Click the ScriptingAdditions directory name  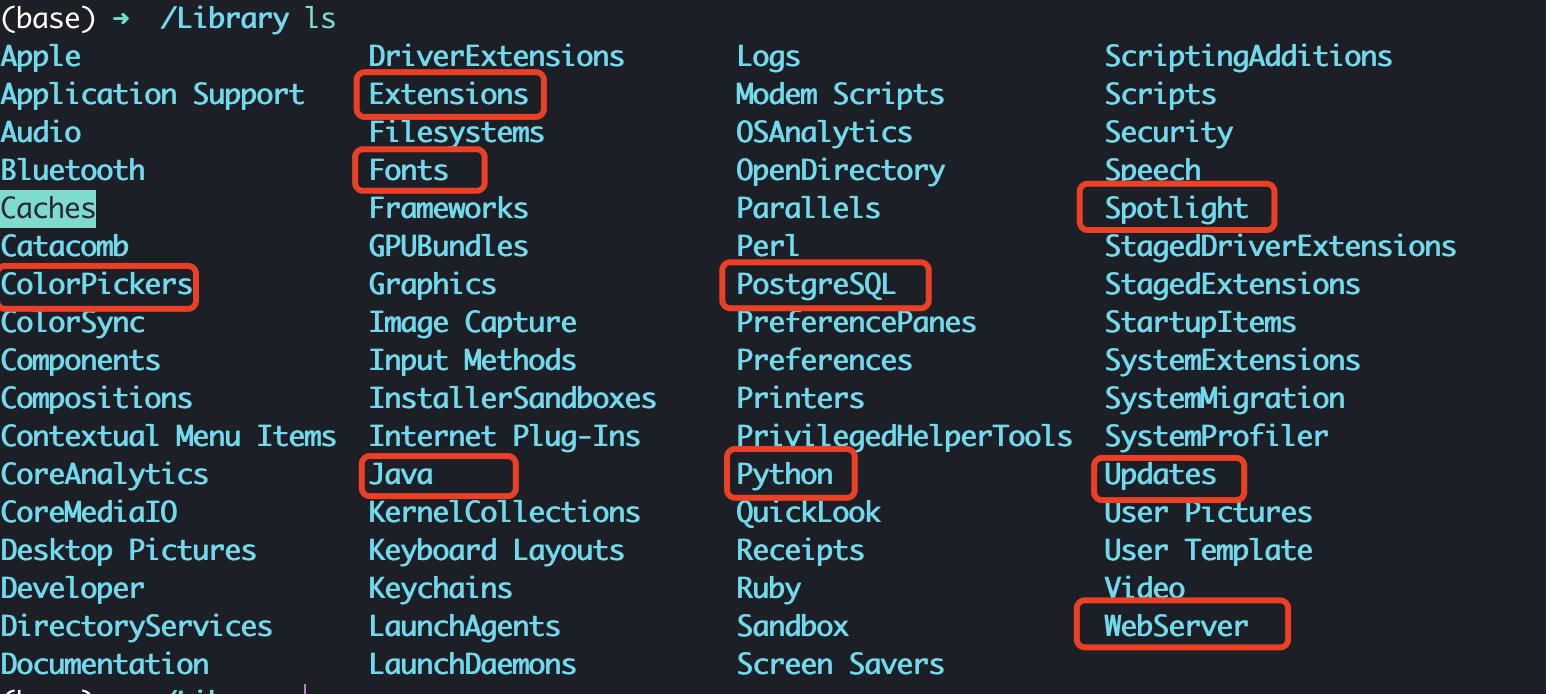(1248, 57)
